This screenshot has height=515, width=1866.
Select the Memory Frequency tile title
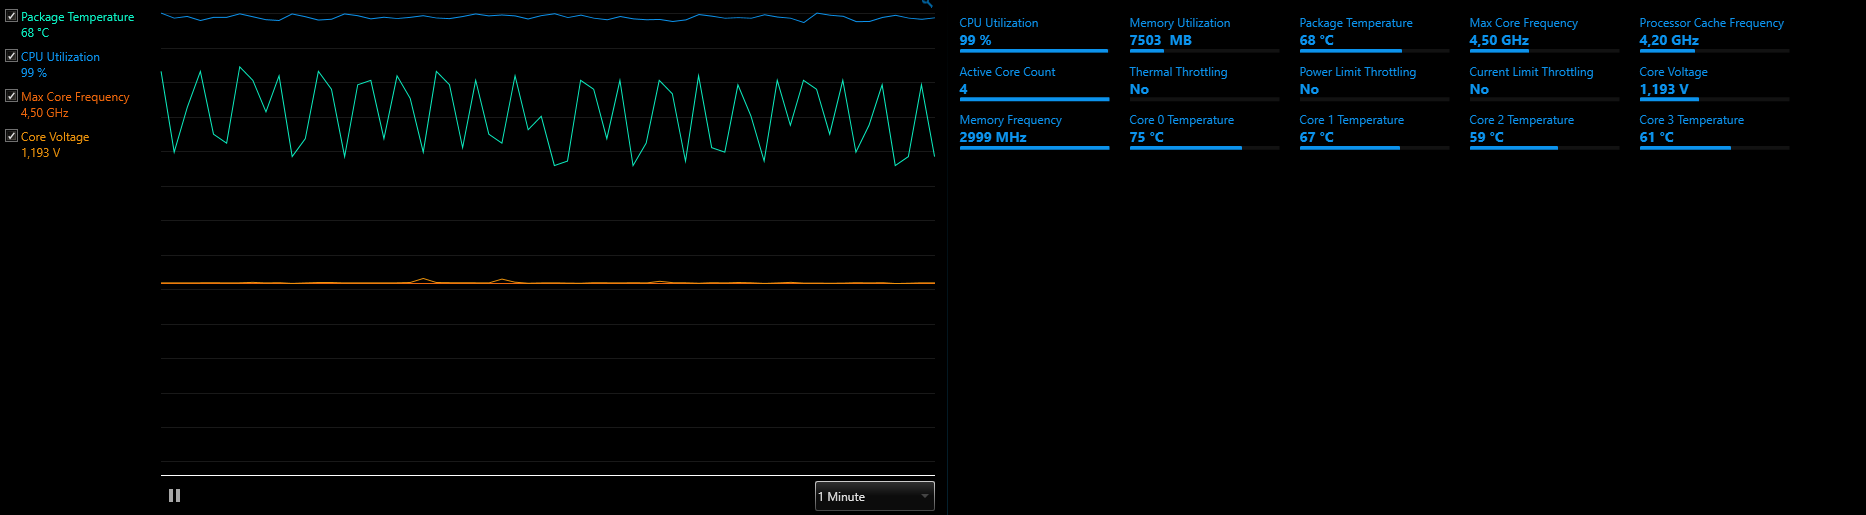tap(1010, 120)
